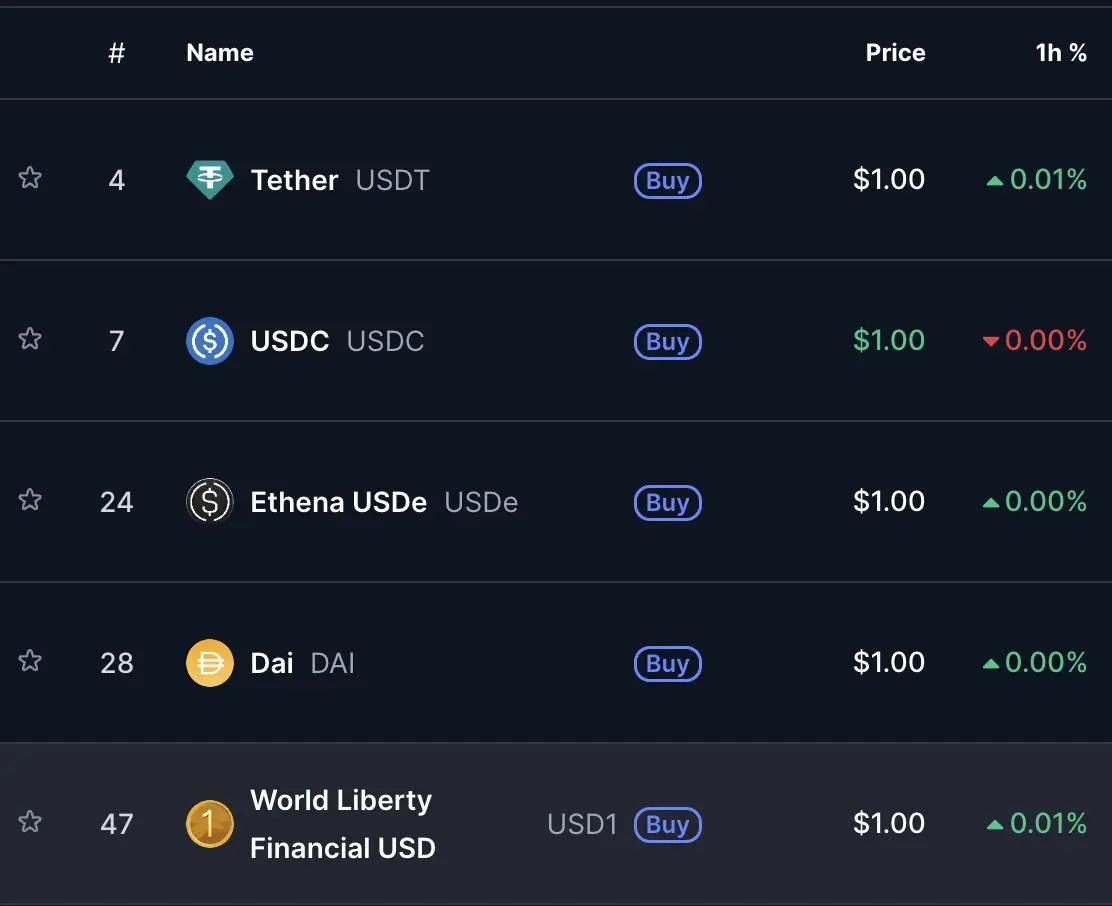The width and height of the screenshot is (1112, 906).
Task: Click Buy next to Ethena USDe
Action: click(667, 503)
